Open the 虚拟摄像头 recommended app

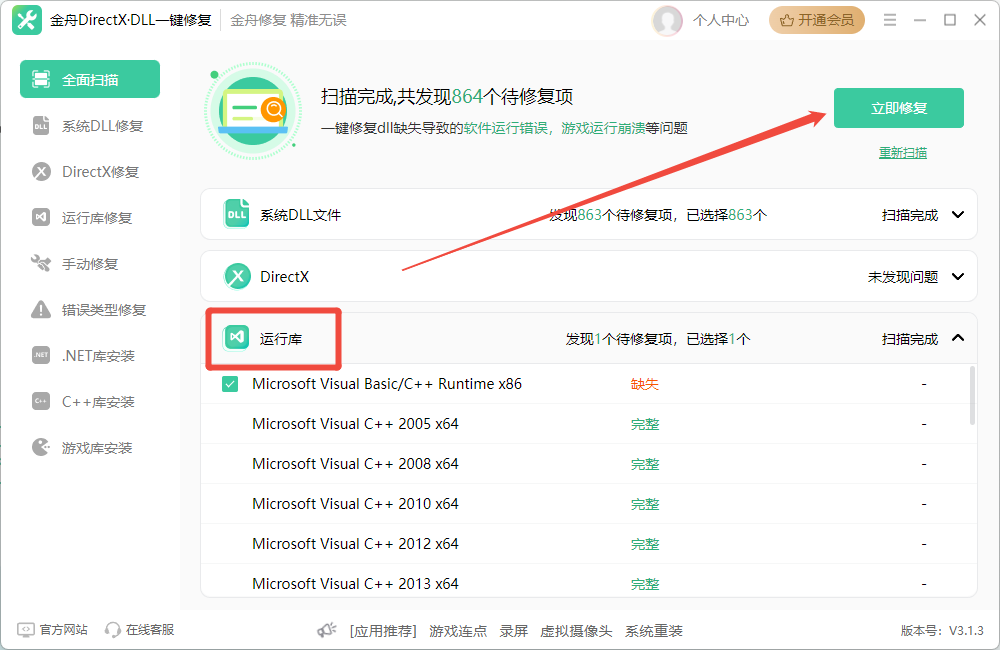[576, 631]
